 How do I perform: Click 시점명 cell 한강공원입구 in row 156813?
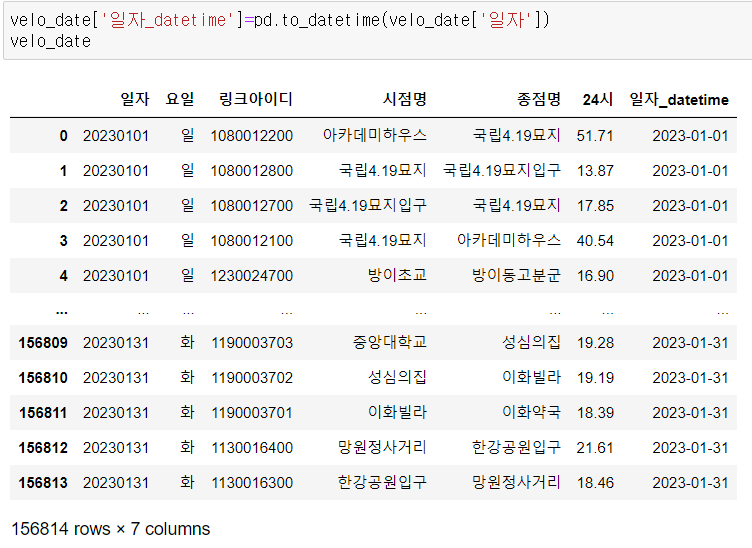coord(382,482)
